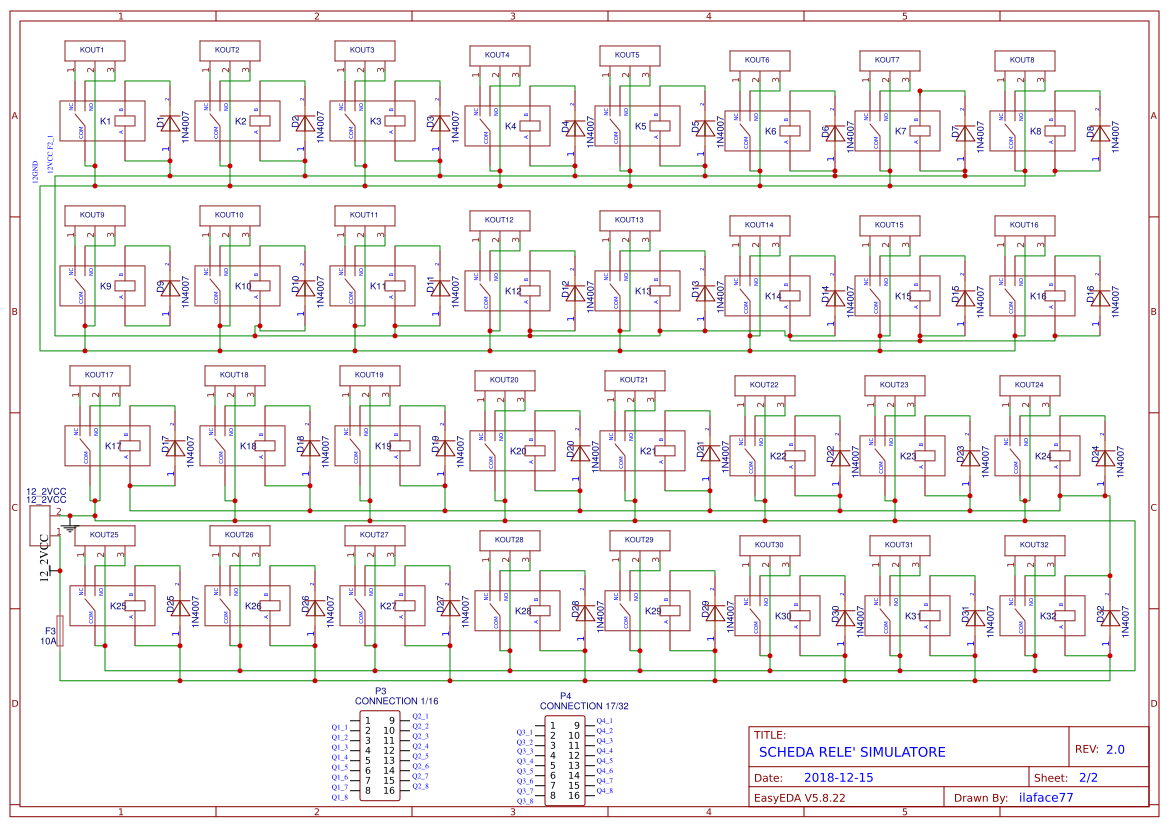Select the KOUT1 header connector
Viewport: 1169px width, 827px height.
(x=93, y=48)
